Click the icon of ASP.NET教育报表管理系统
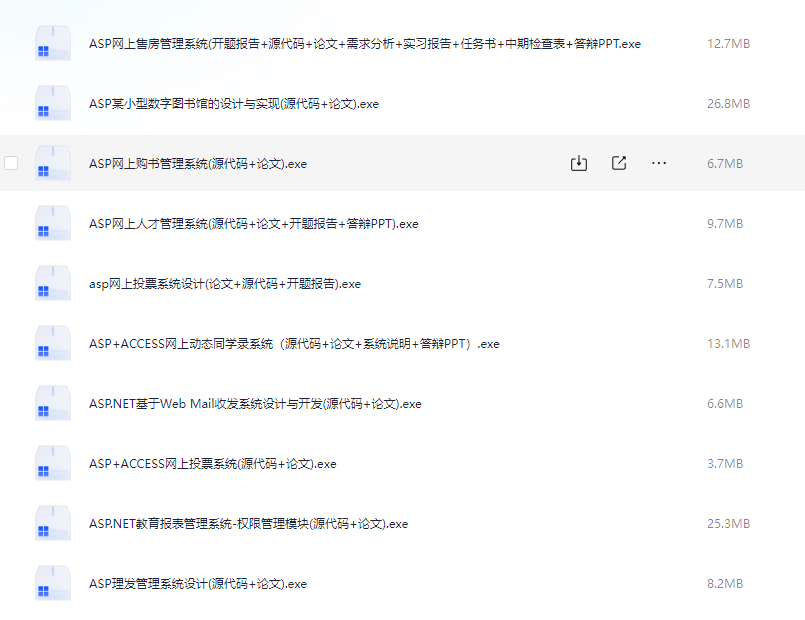Screen dimensions: 805x620 (x=52, y=523)
